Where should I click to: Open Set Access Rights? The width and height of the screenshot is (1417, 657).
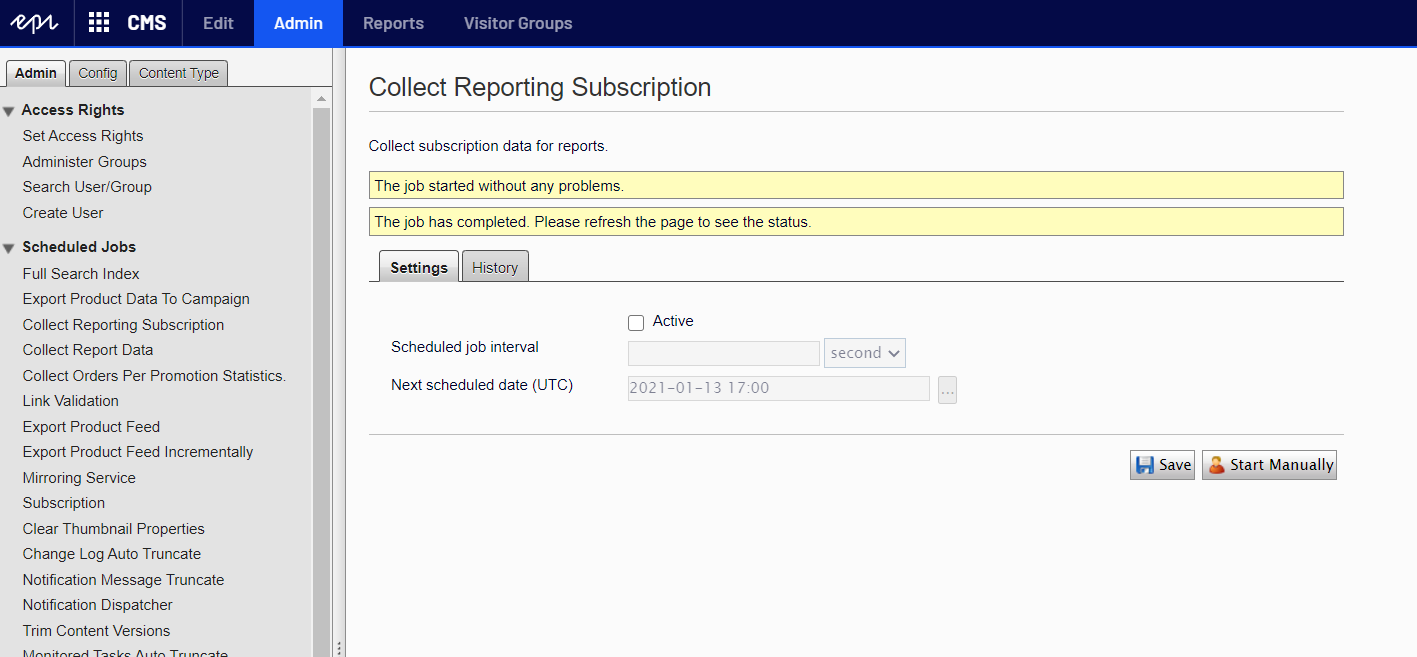pyautogui.click(x=83, y=136)
